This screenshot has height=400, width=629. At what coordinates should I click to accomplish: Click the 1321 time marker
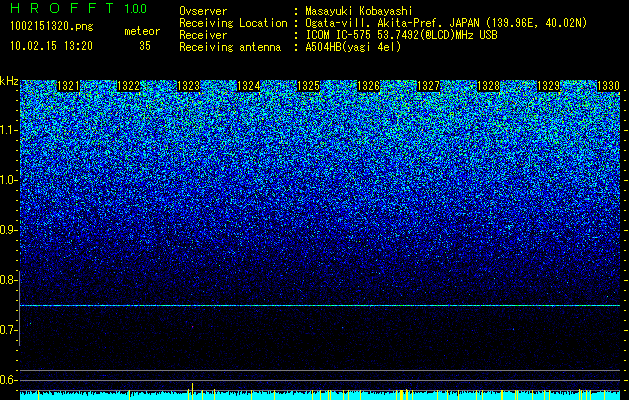(68, 86)
